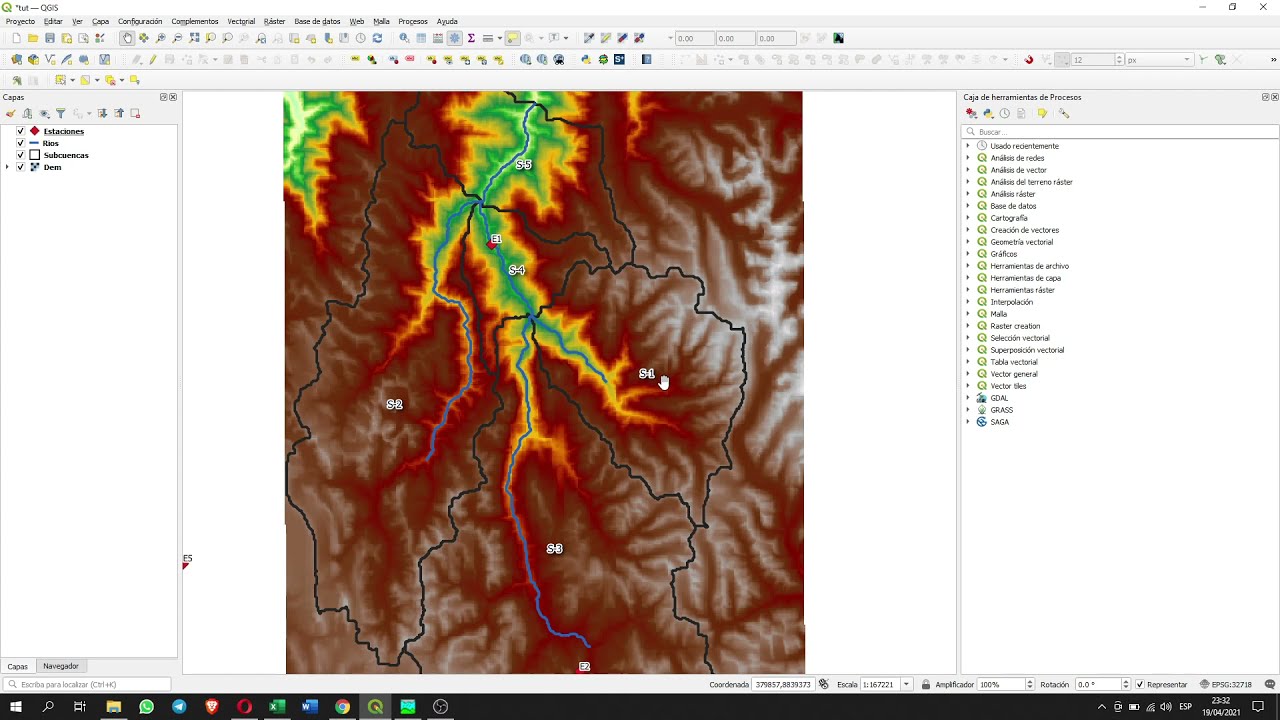Screen dimensions: 1280x720
Task: Switch to the Navegador tab
Action: tap(60, 666)
